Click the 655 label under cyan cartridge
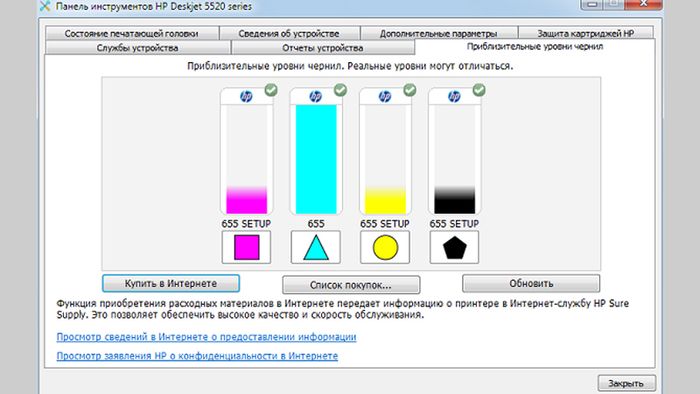Viewport: 700px width, 394px height. tap(316, 224)
